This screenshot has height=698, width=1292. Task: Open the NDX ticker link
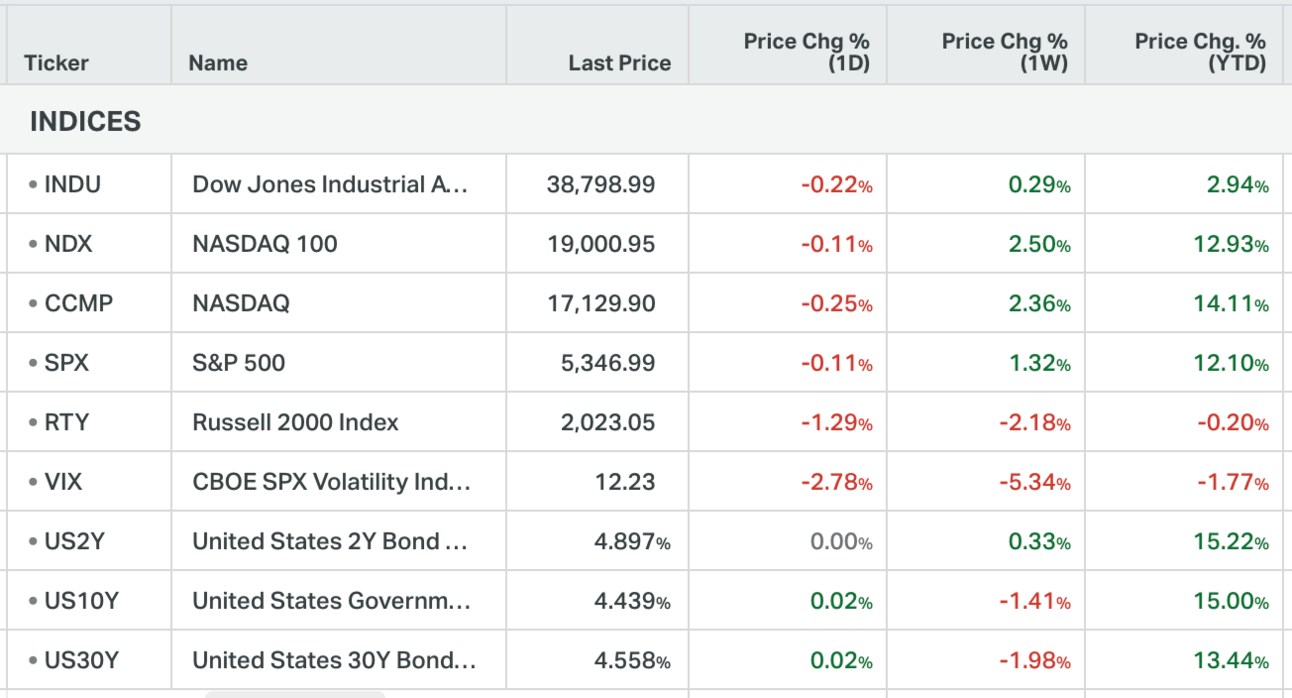tap(68, 244)
